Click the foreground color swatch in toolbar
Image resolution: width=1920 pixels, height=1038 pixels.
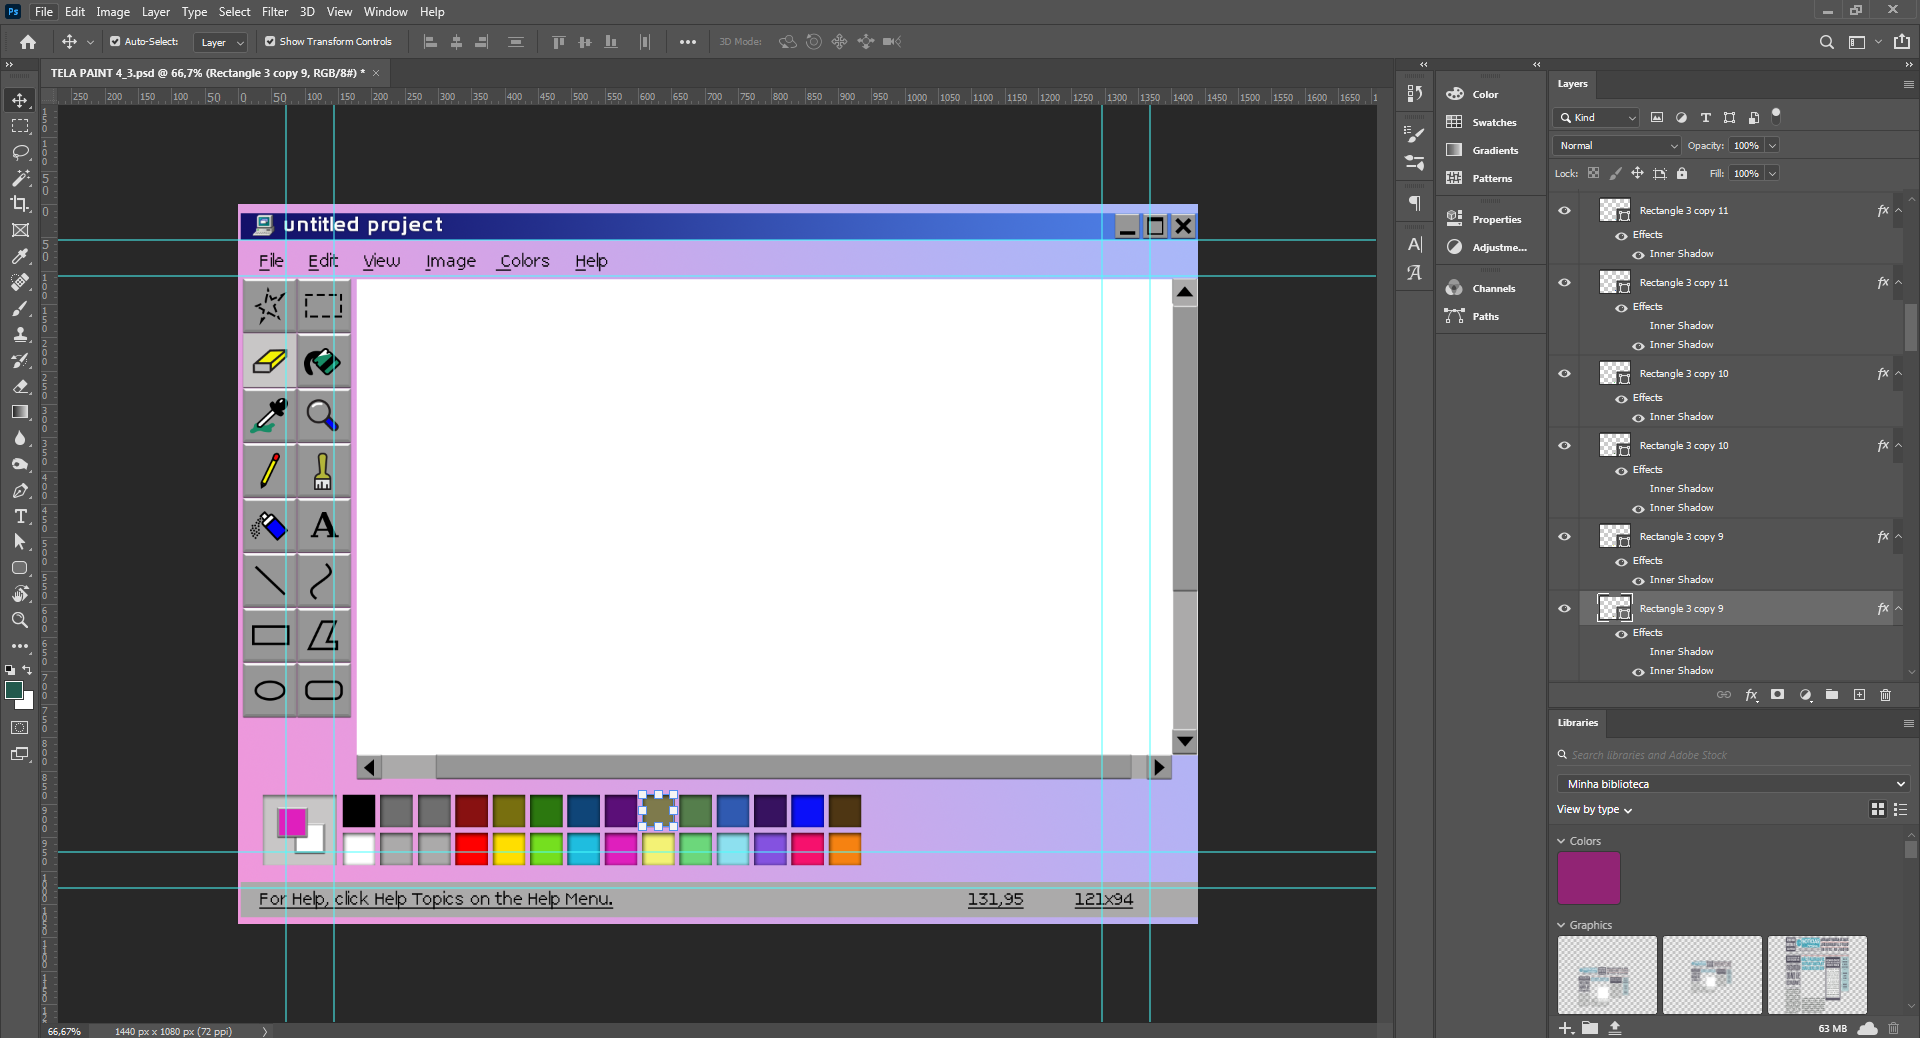(14, 691)
